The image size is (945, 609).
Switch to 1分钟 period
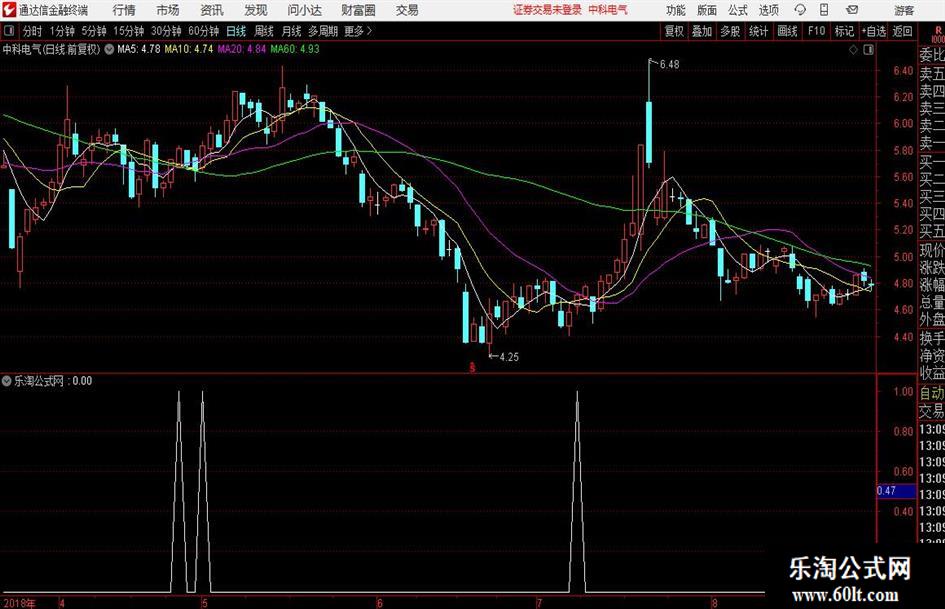(62, 31)
